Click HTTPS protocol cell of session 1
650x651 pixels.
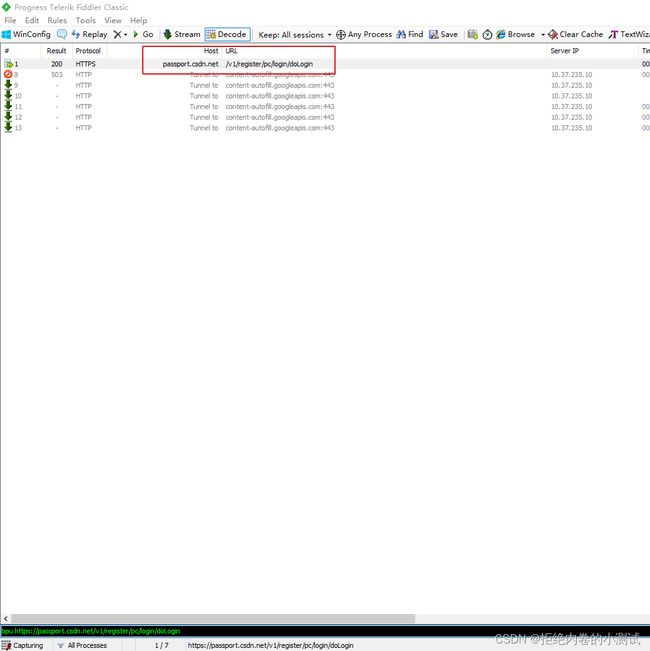(85, 64)
